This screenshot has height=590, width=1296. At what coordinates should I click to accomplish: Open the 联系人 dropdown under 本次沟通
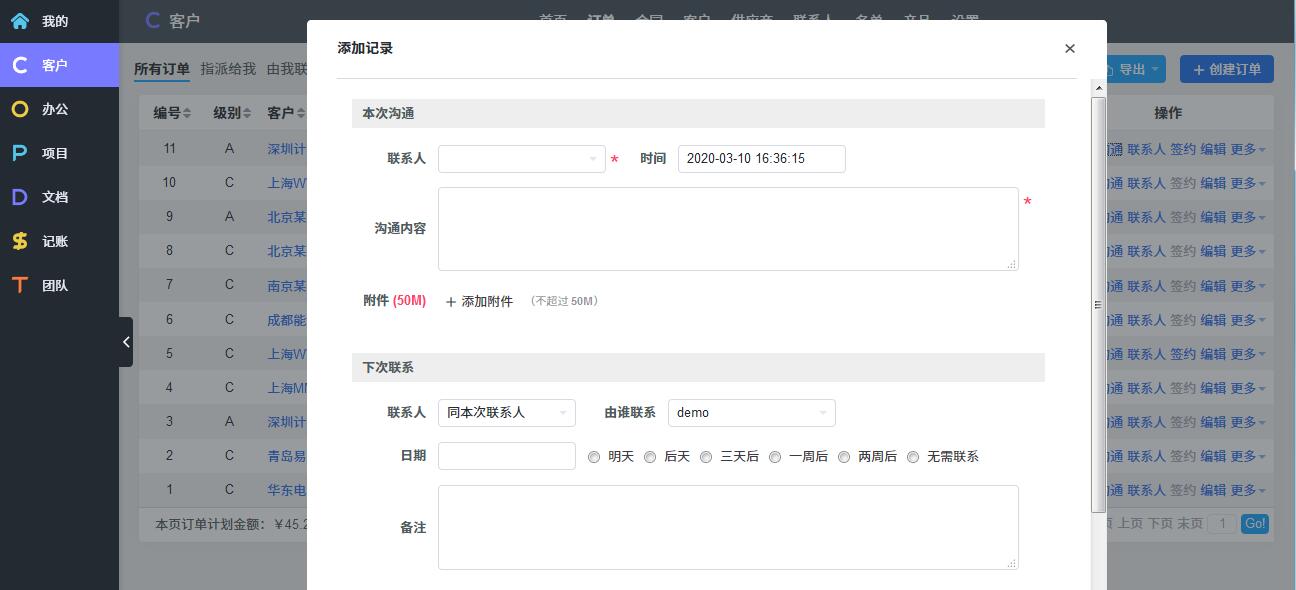(x=521, y=159)
